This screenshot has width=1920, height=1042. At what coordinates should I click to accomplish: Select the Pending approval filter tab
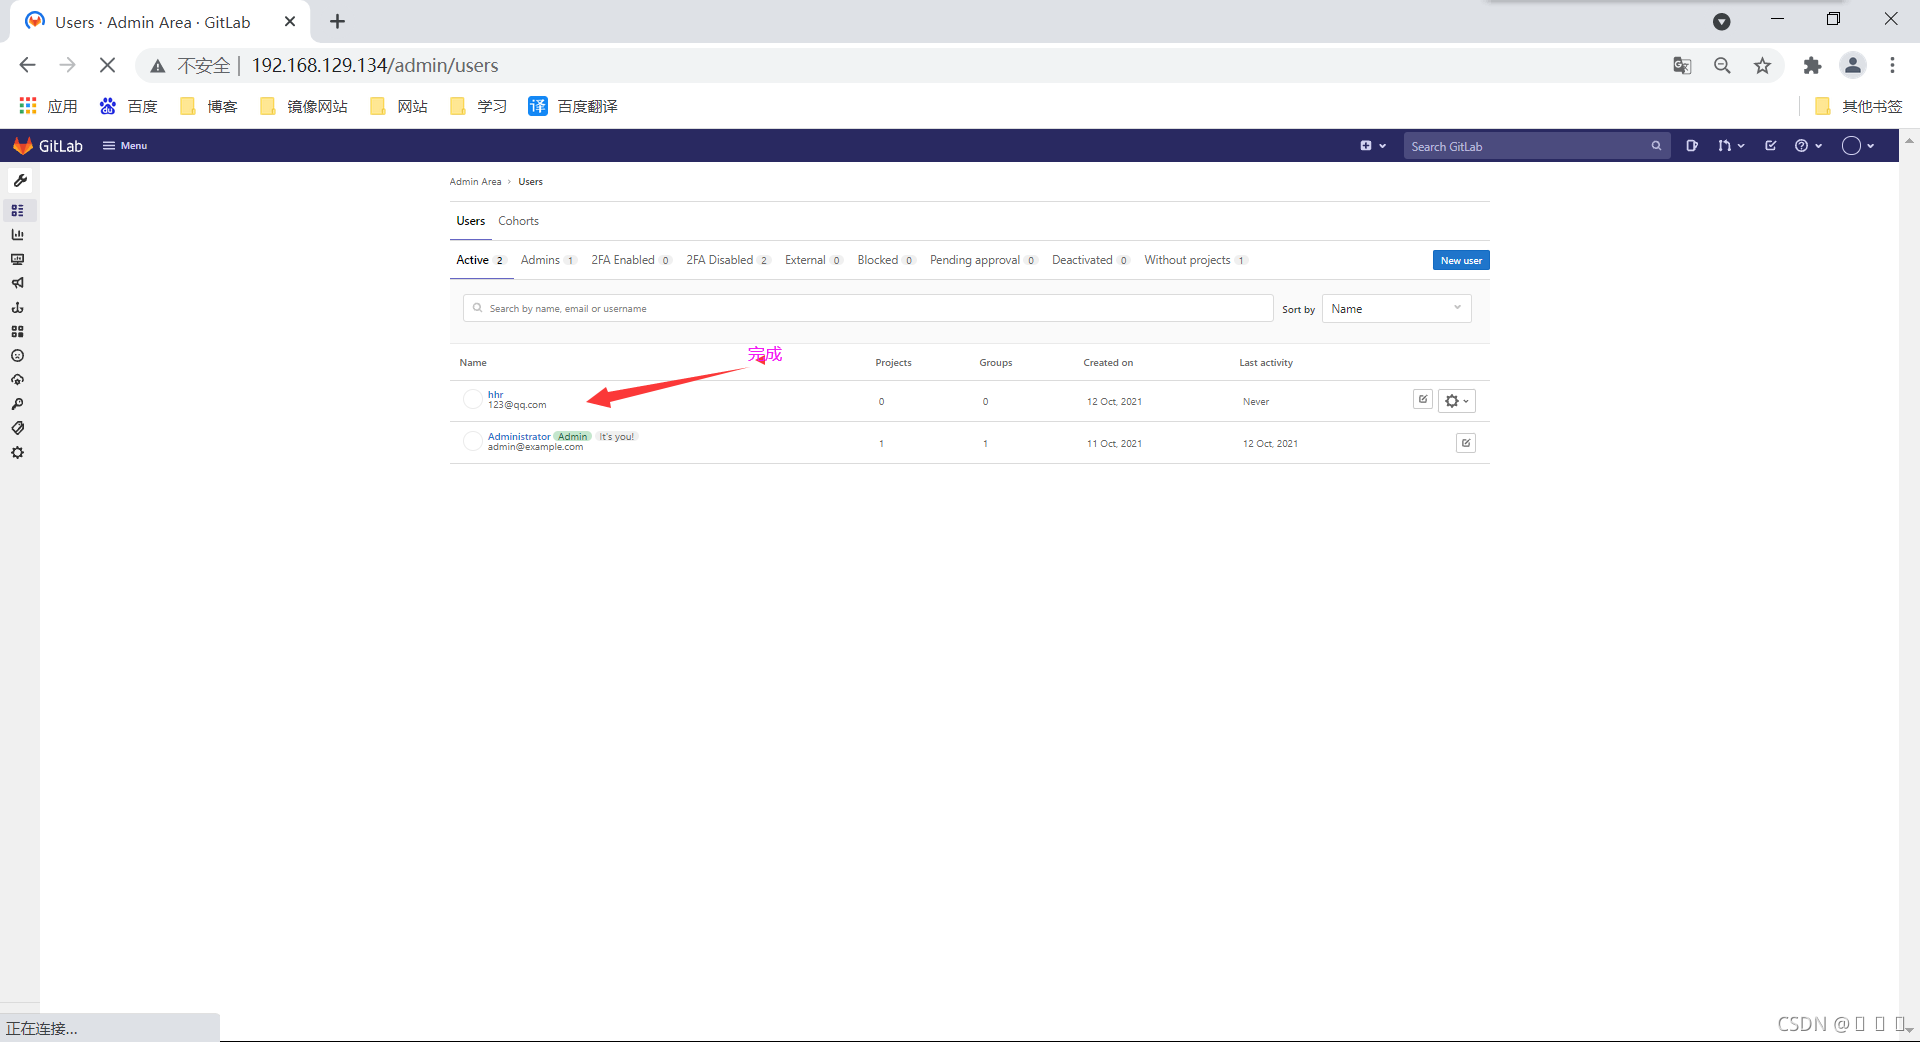click(x=984, y=260)
